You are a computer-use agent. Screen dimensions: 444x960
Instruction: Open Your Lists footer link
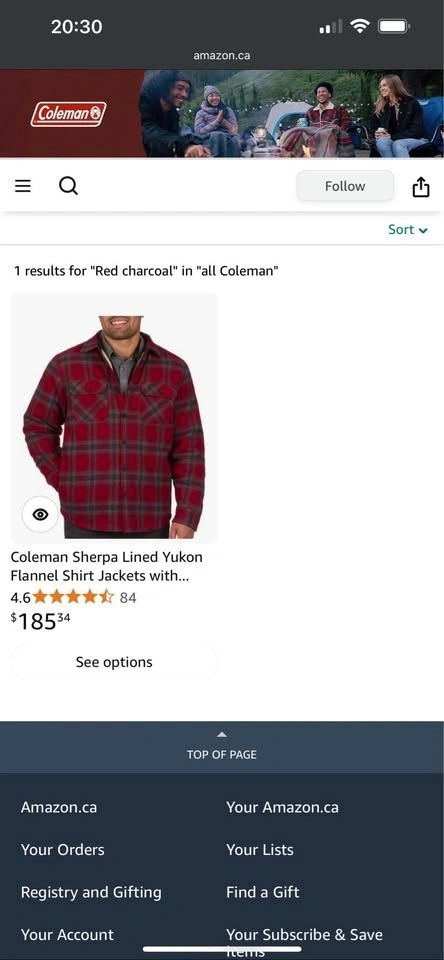coord(260,850)
